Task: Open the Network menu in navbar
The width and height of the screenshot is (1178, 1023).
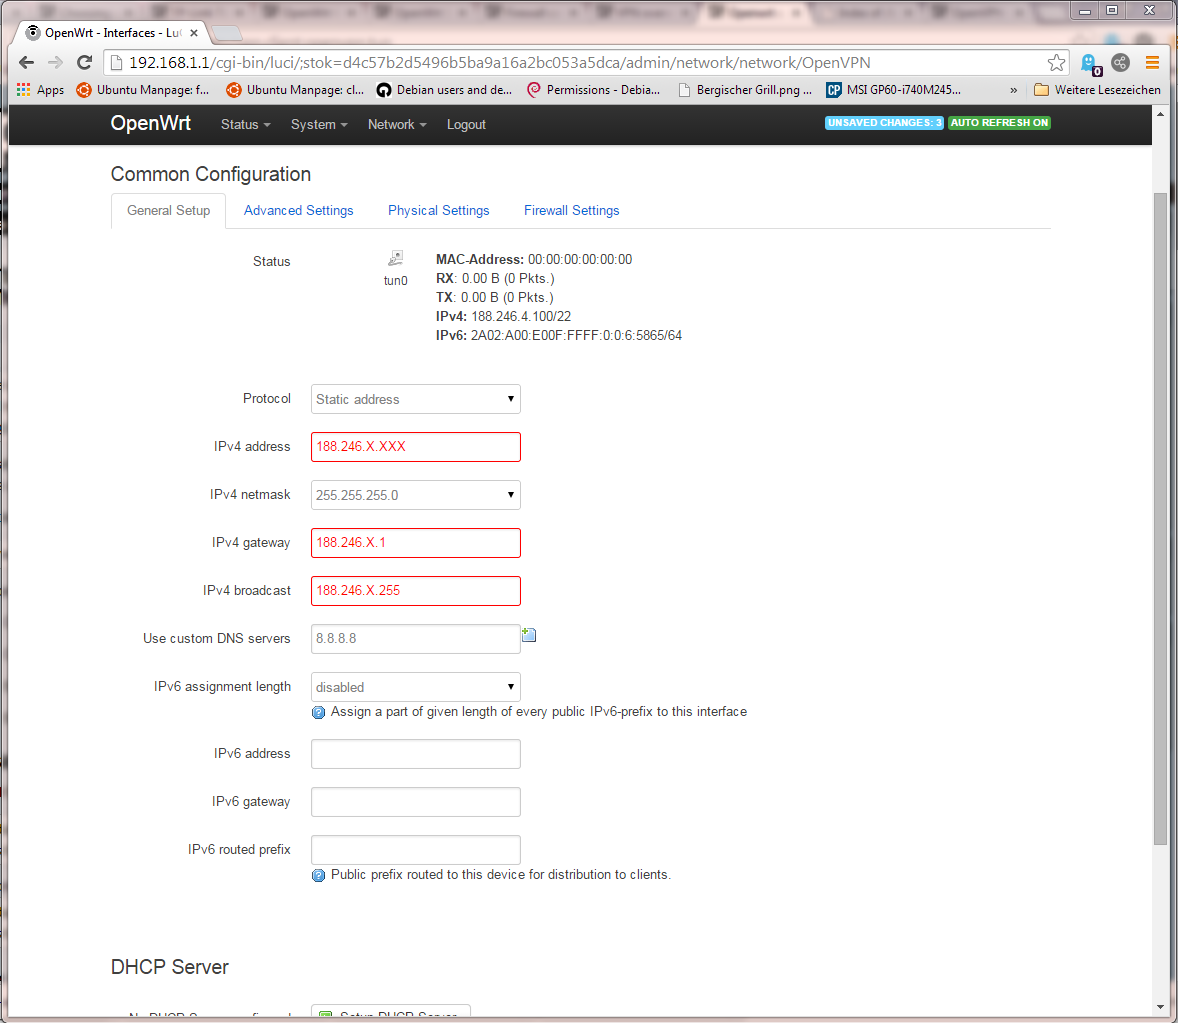Action: (x=396, y=125)
